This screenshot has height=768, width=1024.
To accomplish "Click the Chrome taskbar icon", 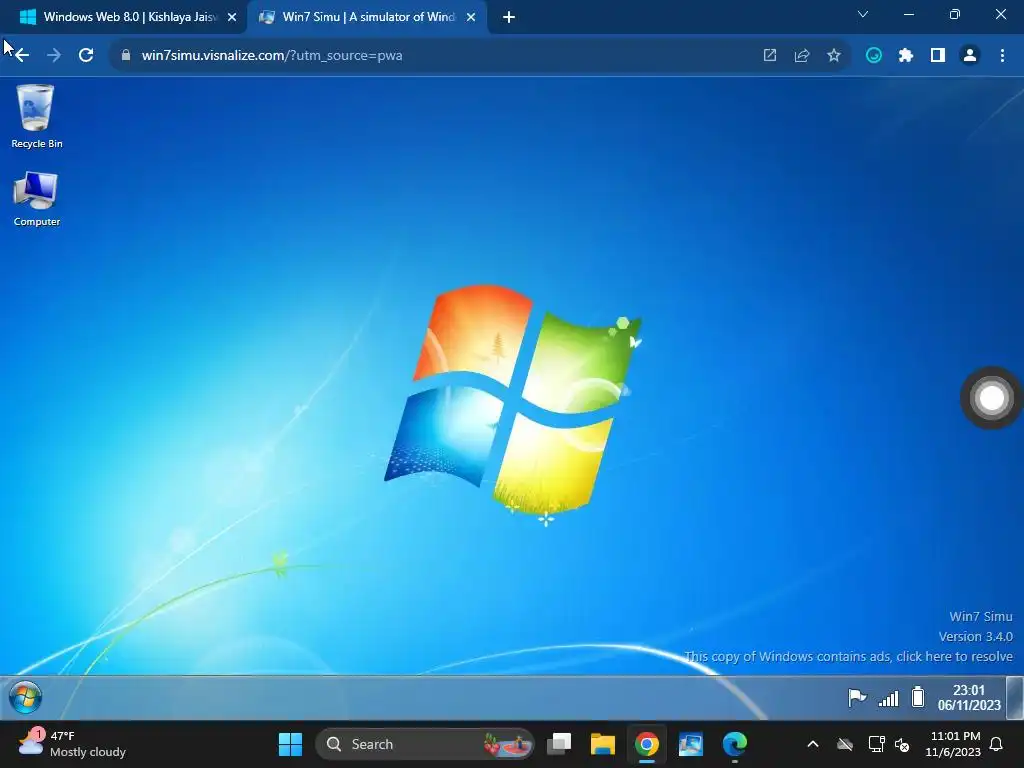I will coord(647,744).
